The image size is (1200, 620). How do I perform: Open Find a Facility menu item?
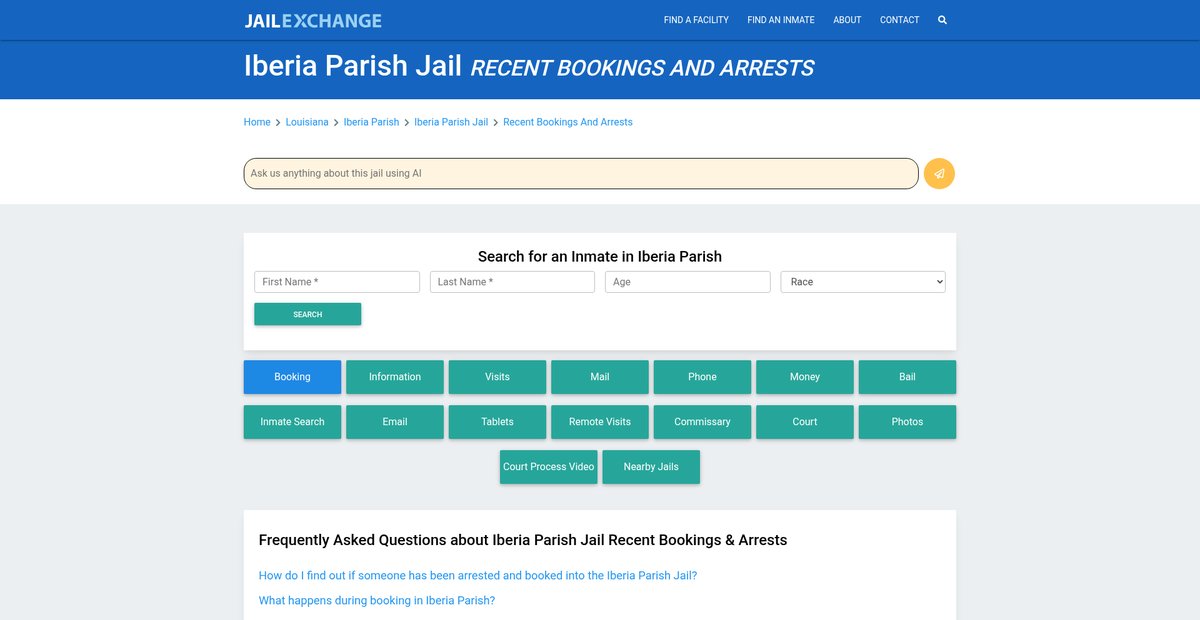696,20
